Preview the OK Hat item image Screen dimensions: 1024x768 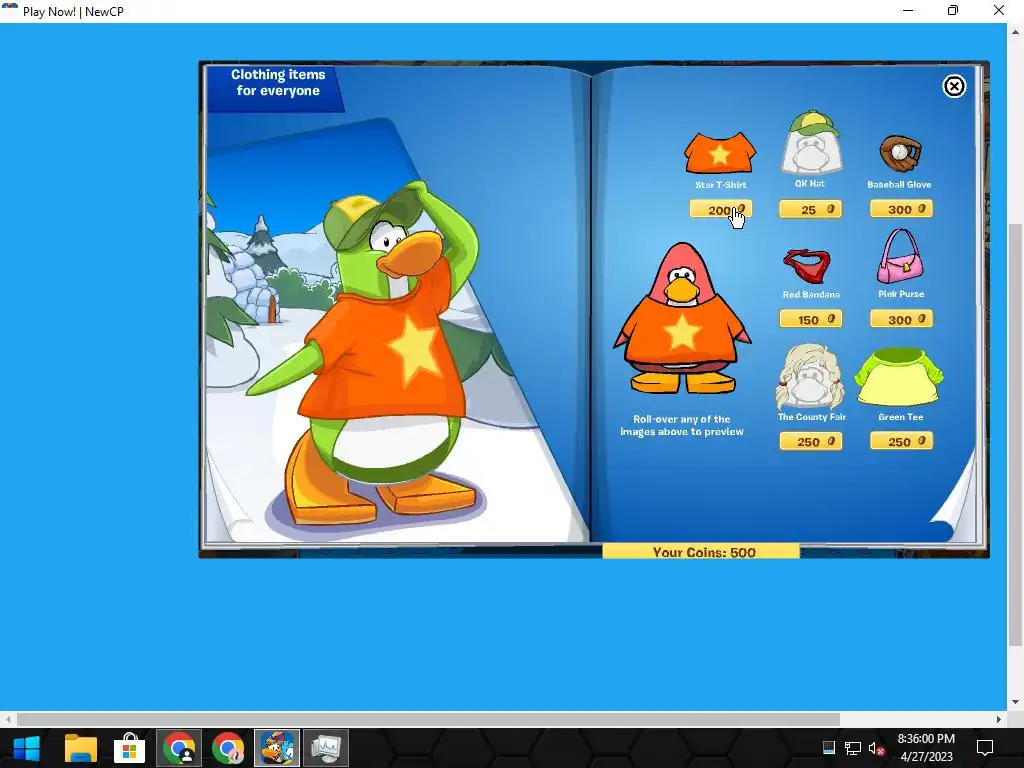[810, 142]
